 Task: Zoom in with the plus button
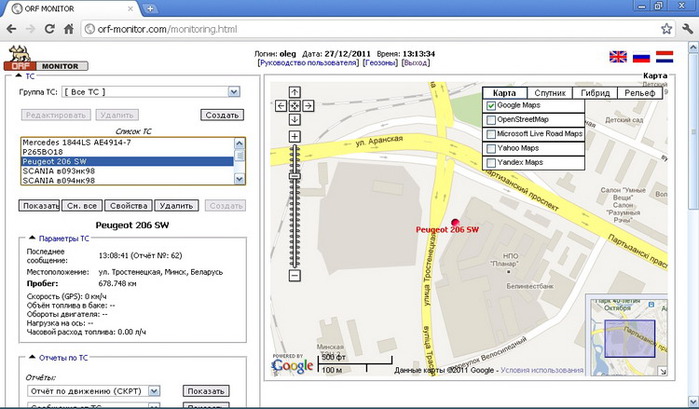pos(294,136)
